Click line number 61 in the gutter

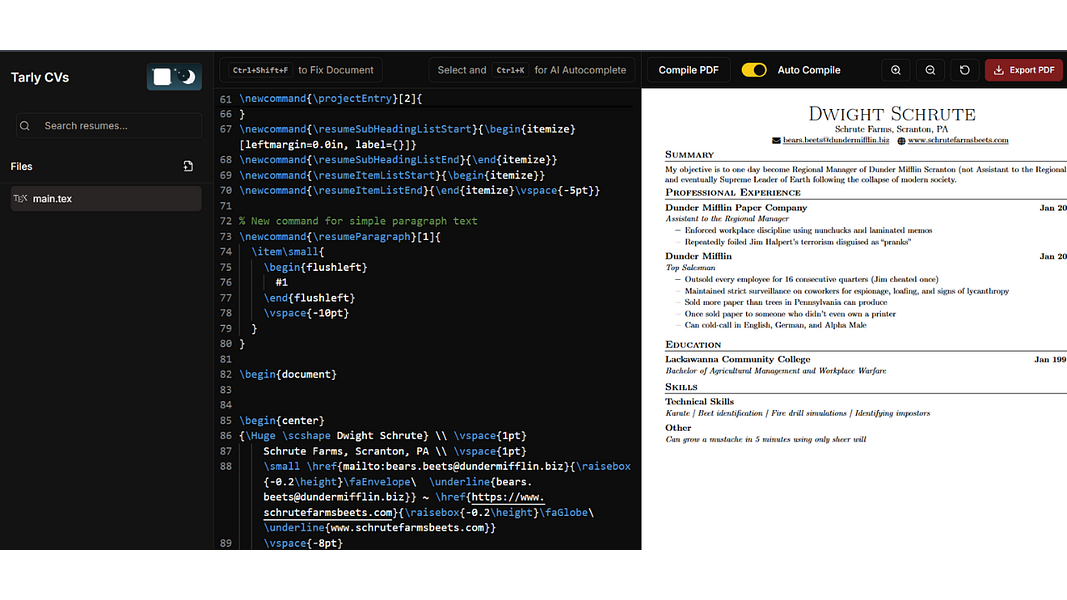[x=226, y=99]
